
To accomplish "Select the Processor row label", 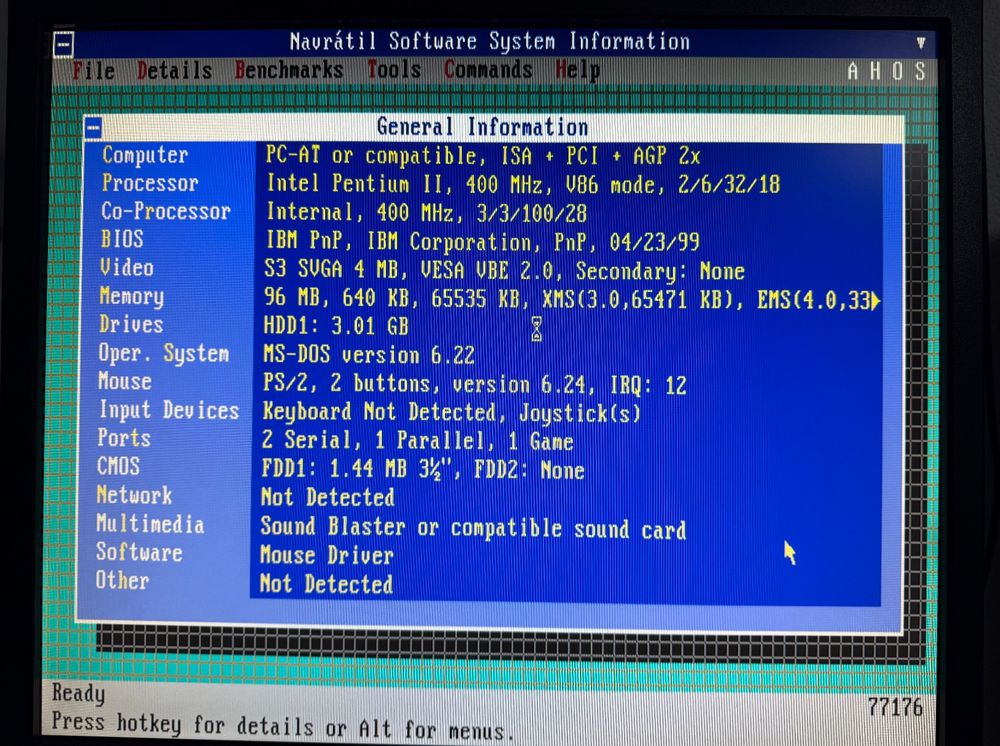I will 150,183.
